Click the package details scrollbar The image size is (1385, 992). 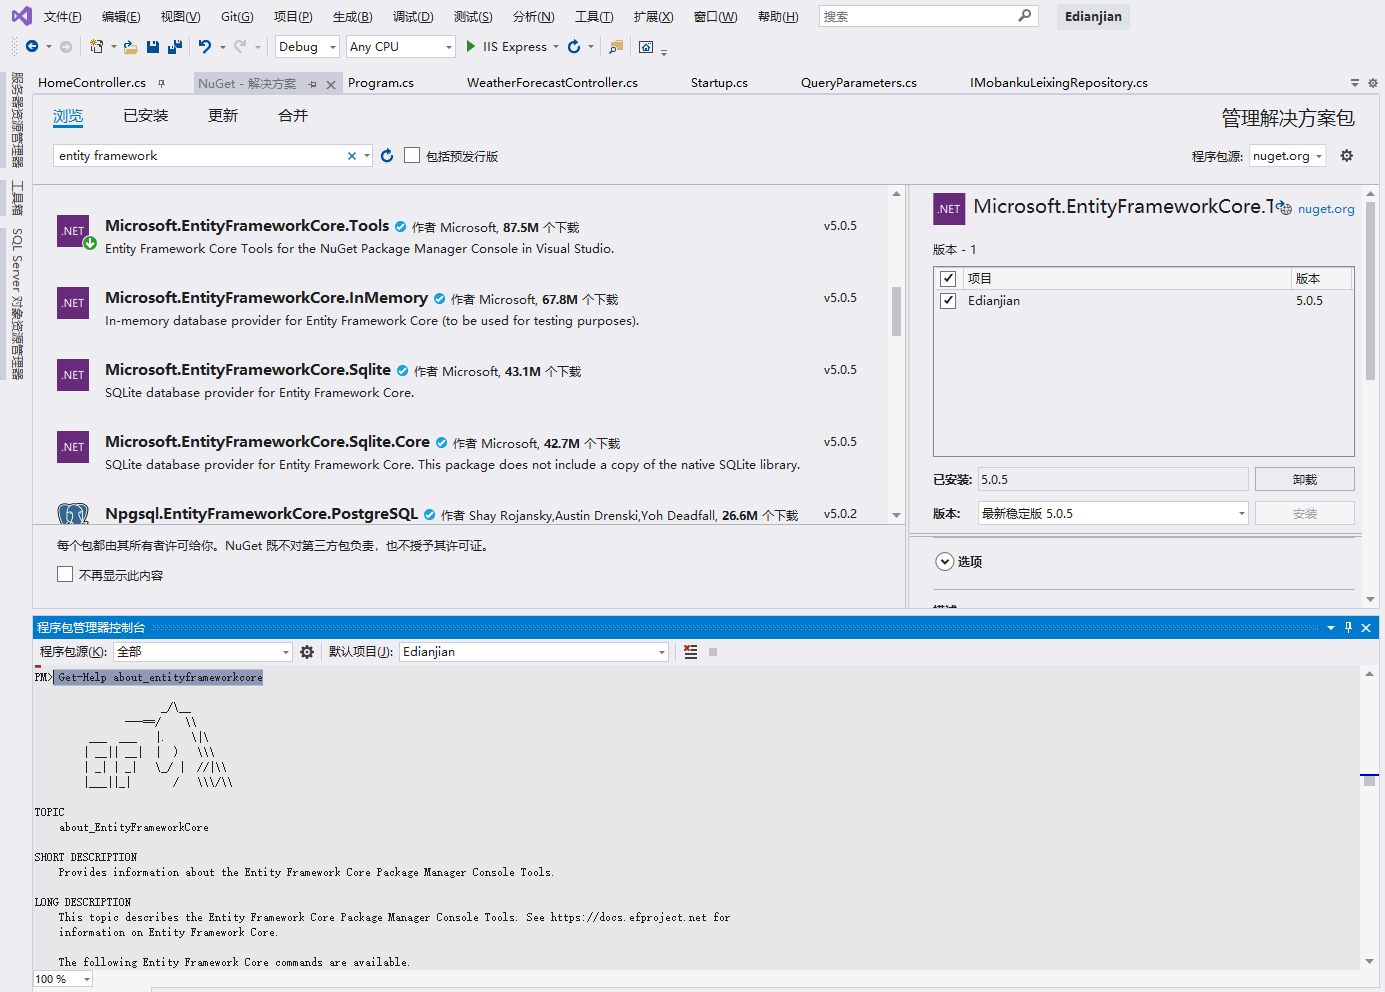[1370, 290]
